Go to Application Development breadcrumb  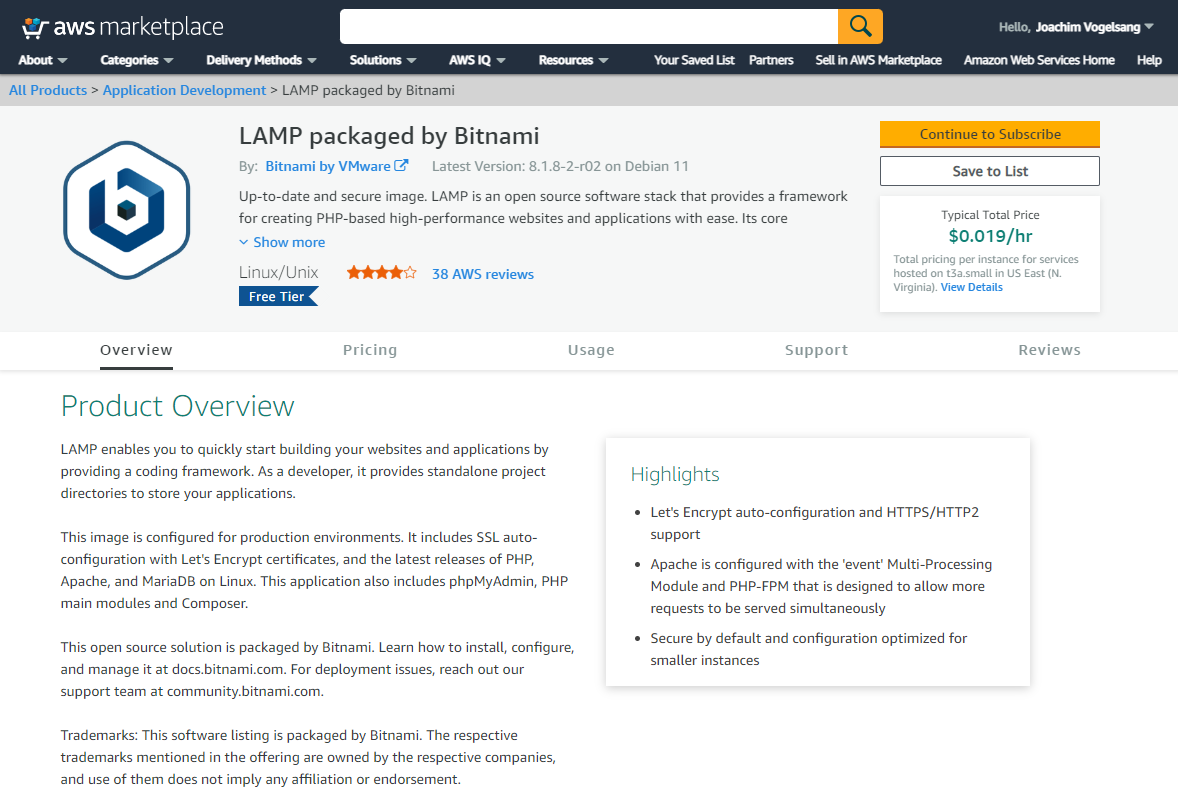pos(184,90)
